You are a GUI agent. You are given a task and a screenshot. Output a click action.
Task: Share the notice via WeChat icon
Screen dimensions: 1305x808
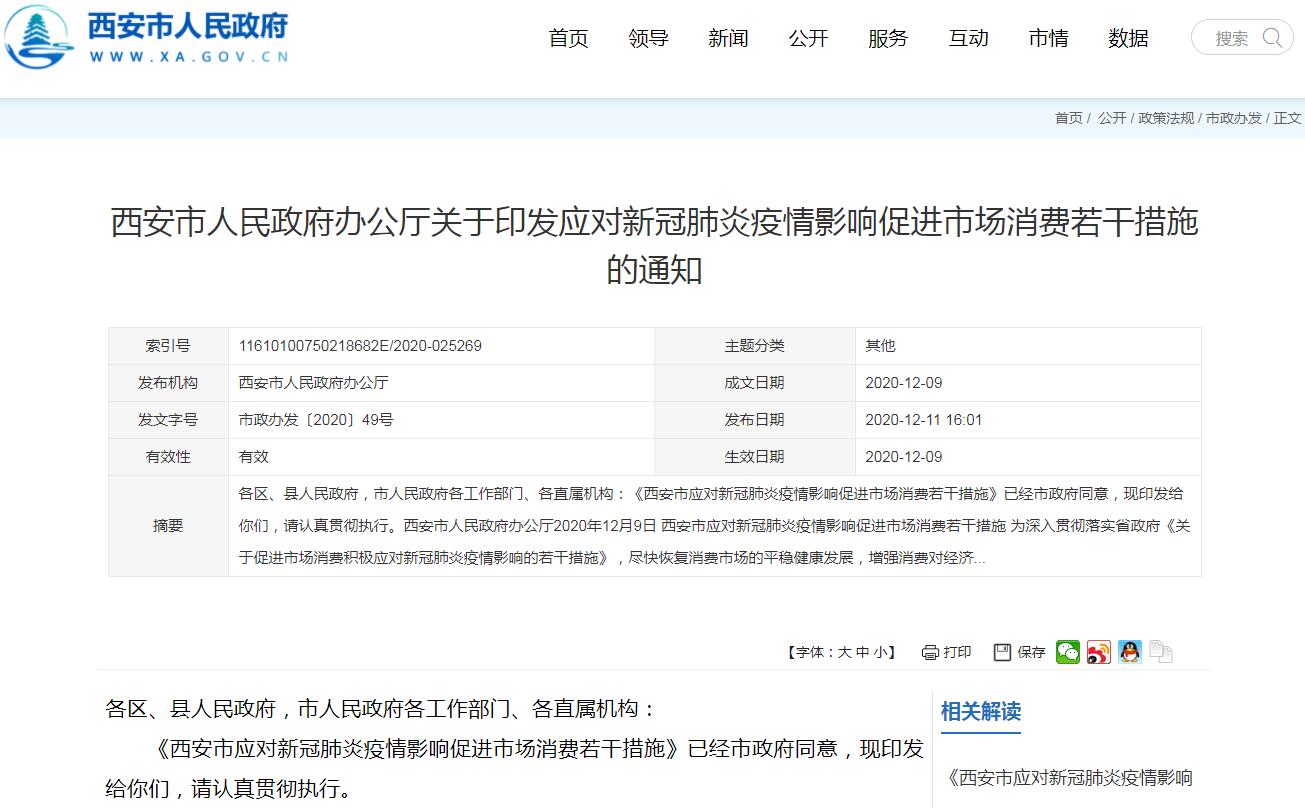(1068, 652)
